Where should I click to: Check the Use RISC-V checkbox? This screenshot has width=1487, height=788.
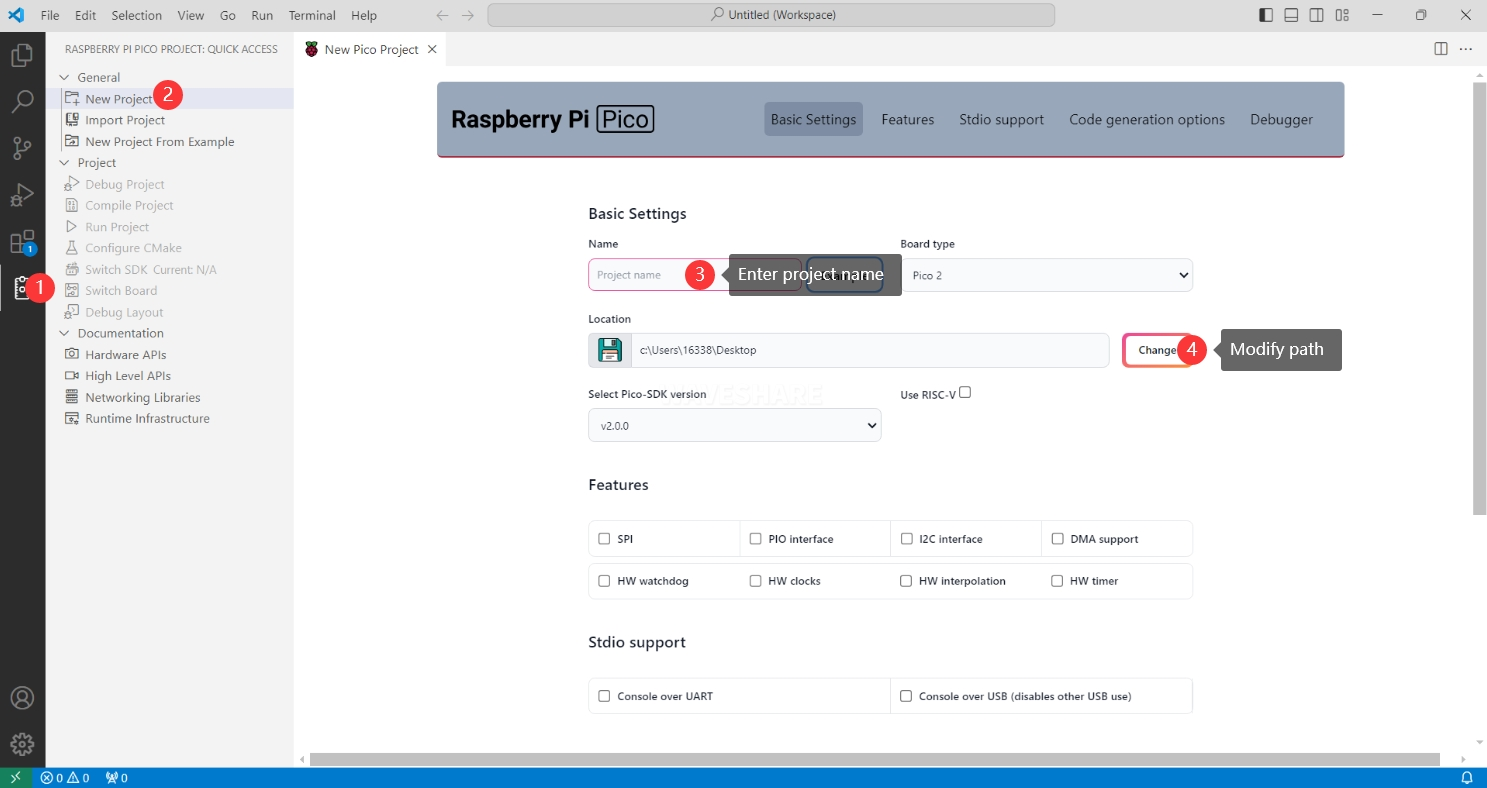[x=965, y=393]
